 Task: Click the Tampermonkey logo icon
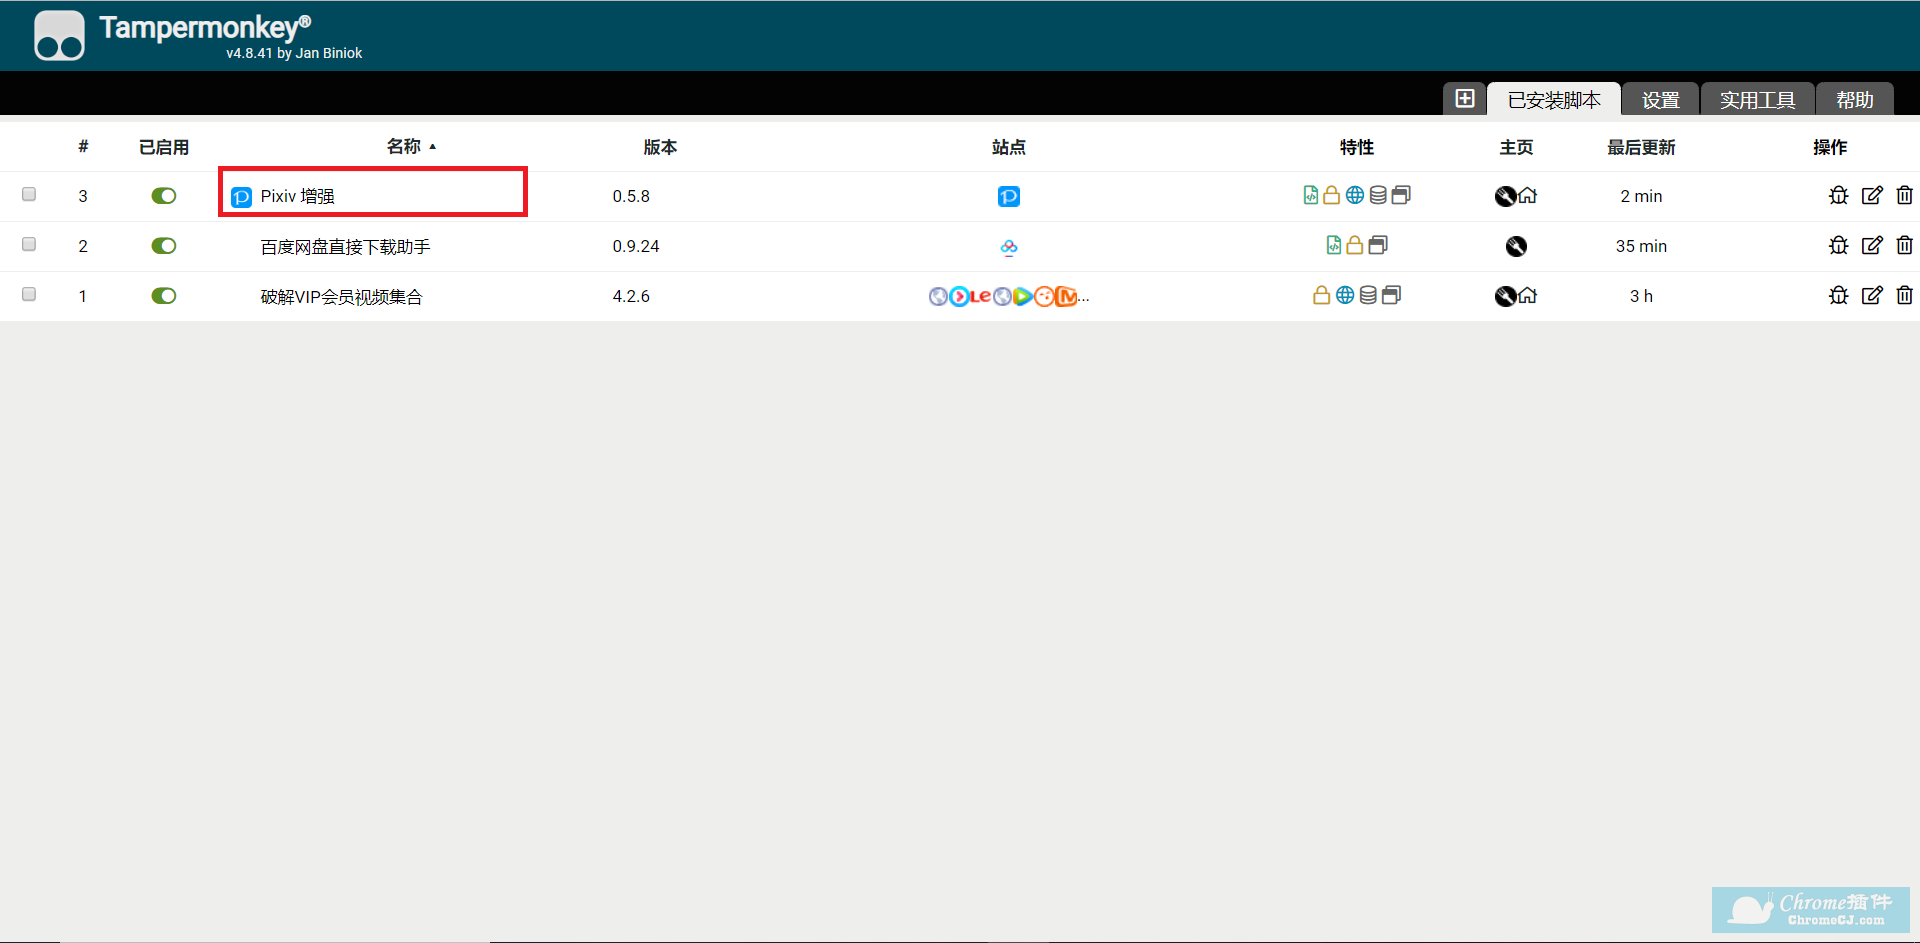[59, 36]
